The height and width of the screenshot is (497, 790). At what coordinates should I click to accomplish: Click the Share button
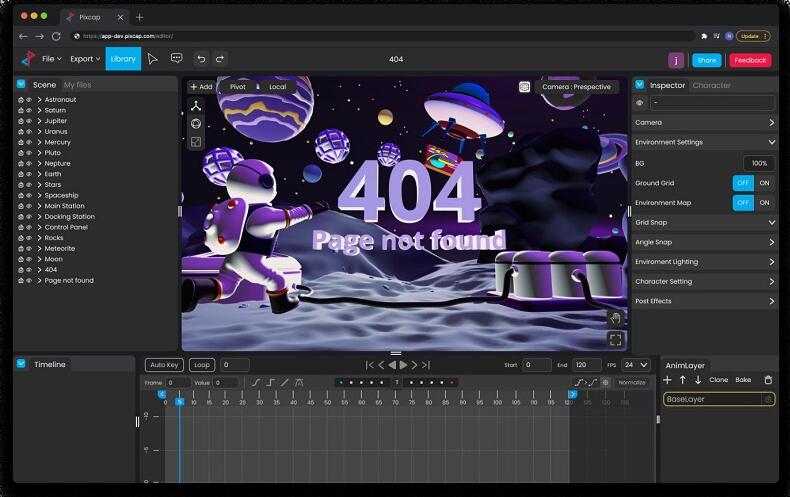tap(707, 60)
